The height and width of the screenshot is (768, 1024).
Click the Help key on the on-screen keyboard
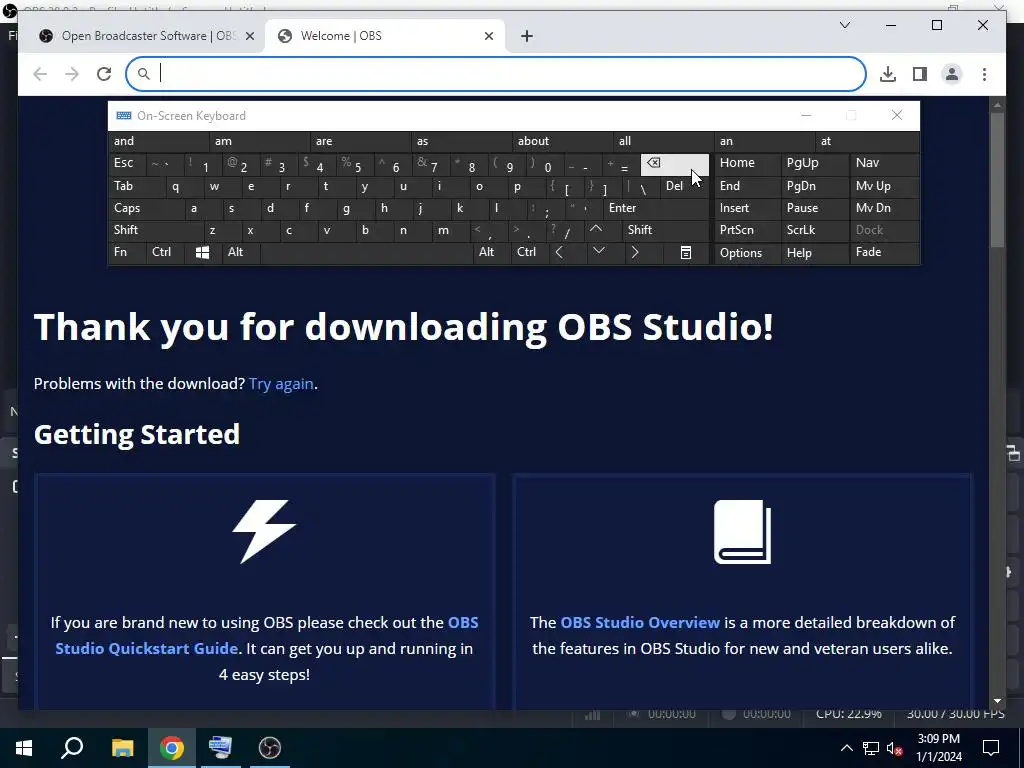[814, 252]
